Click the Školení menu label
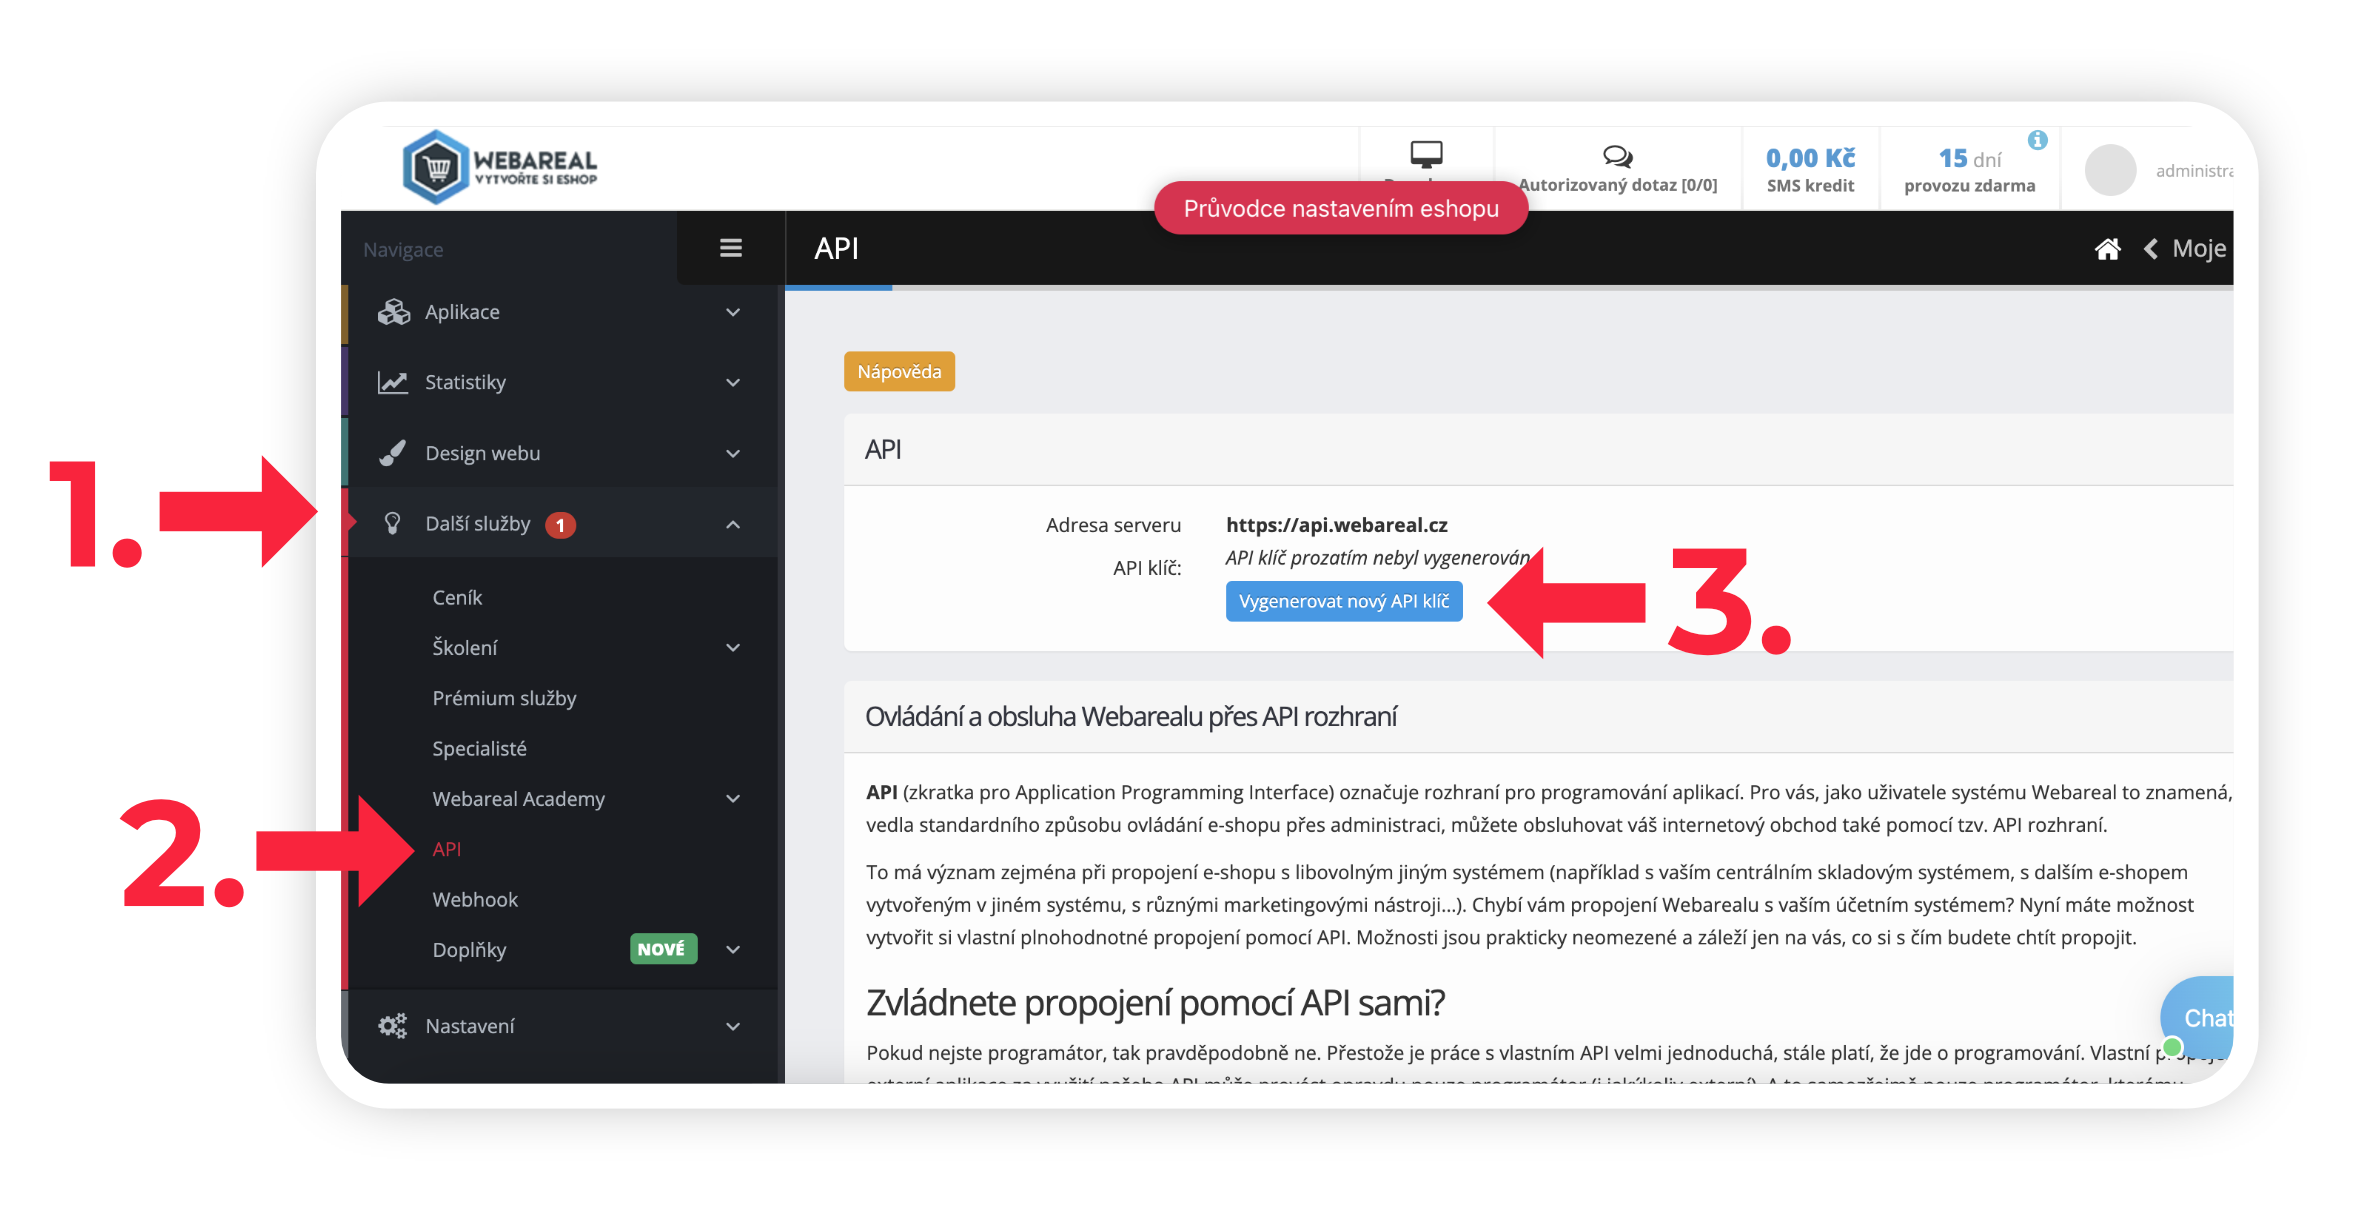The width and height of the screenshot is (2360, 1210). [465, 647]
